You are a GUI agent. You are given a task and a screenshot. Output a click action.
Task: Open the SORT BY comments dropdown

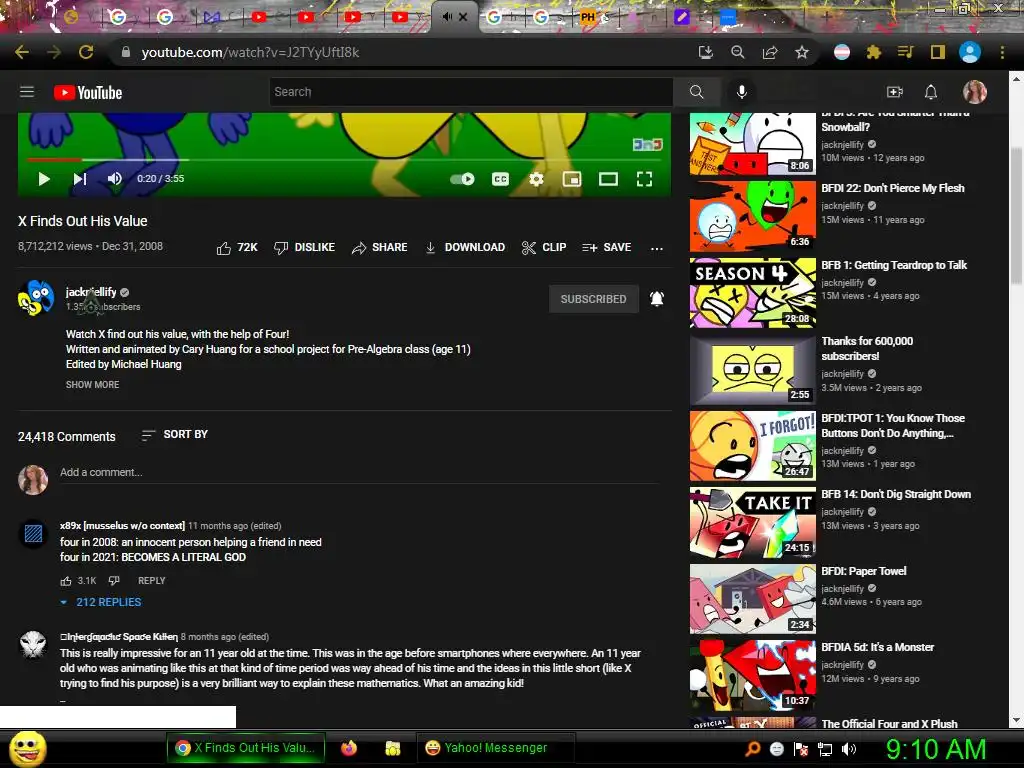[x=175, y=435]
